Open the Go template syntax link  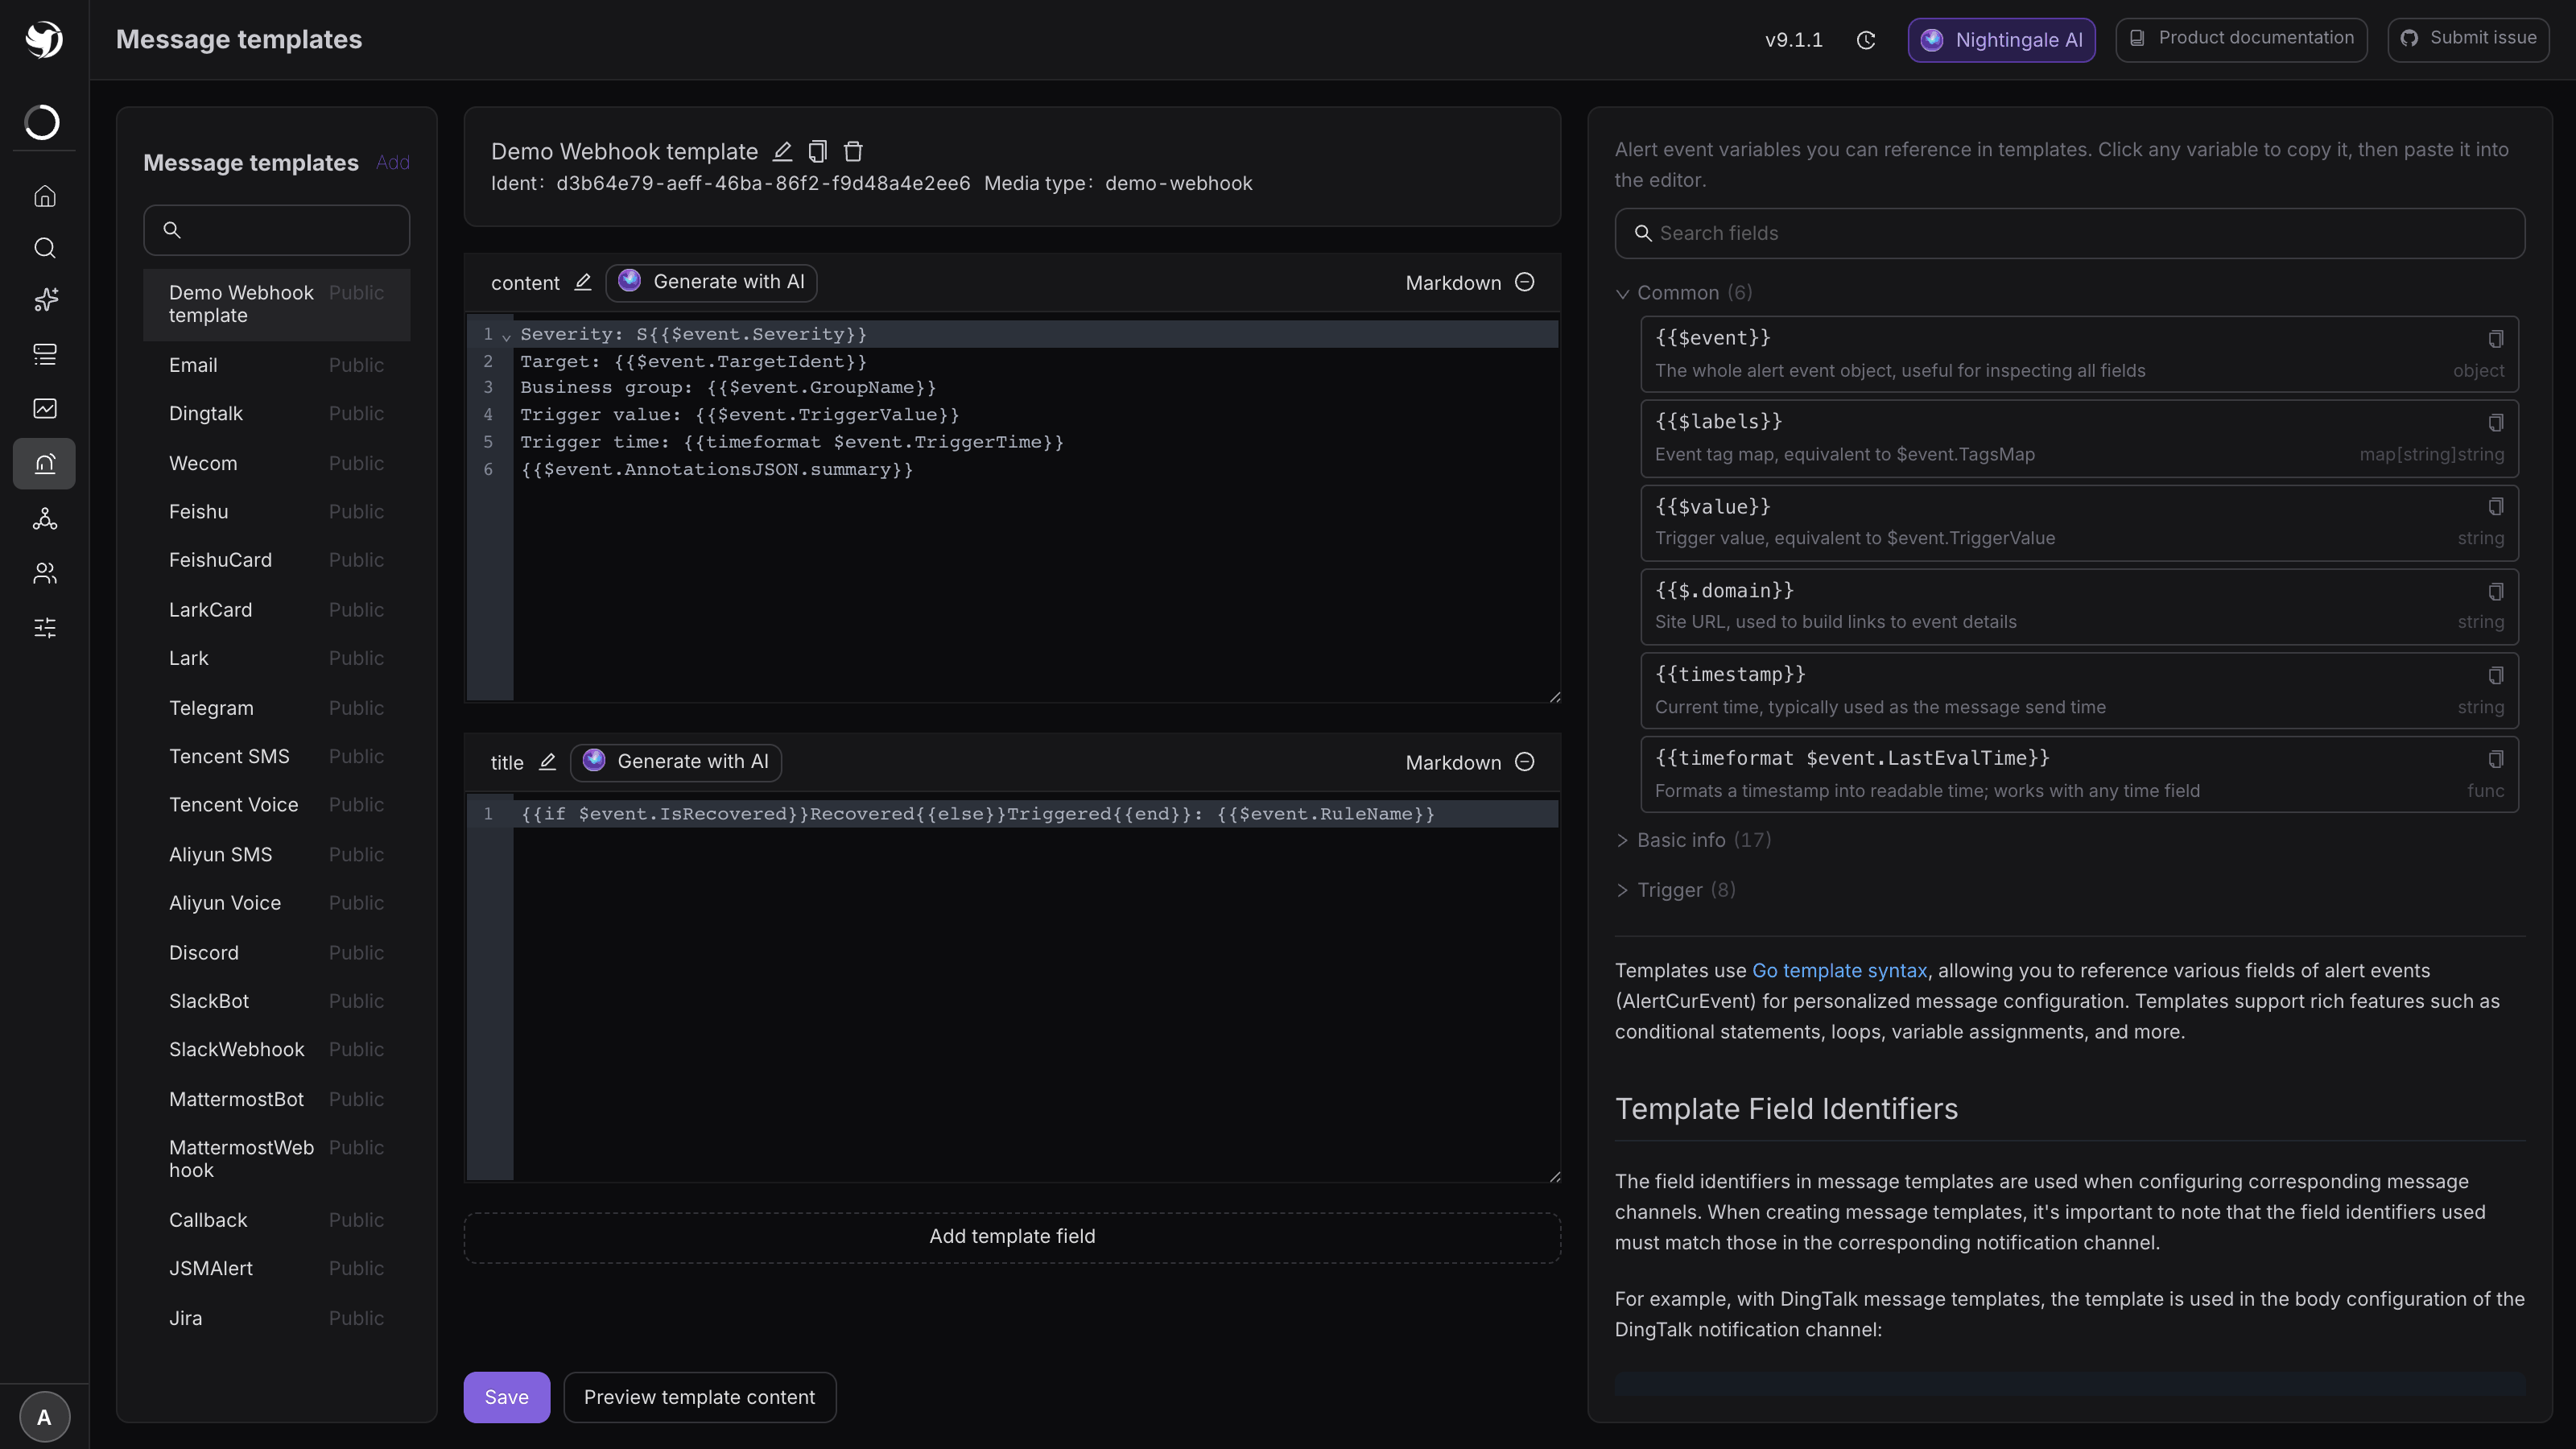pos(1839,971)
